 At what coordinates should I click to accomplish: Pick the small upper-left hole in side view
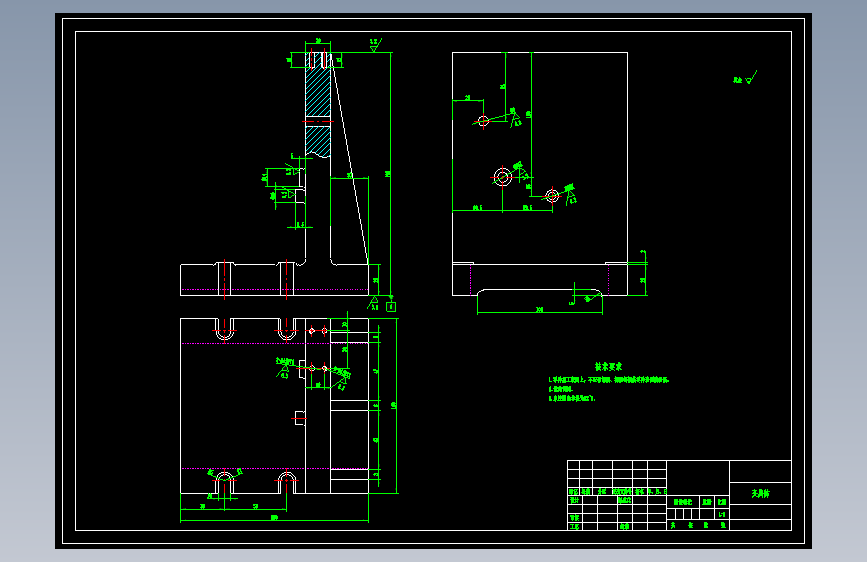(x=483, y=121)
